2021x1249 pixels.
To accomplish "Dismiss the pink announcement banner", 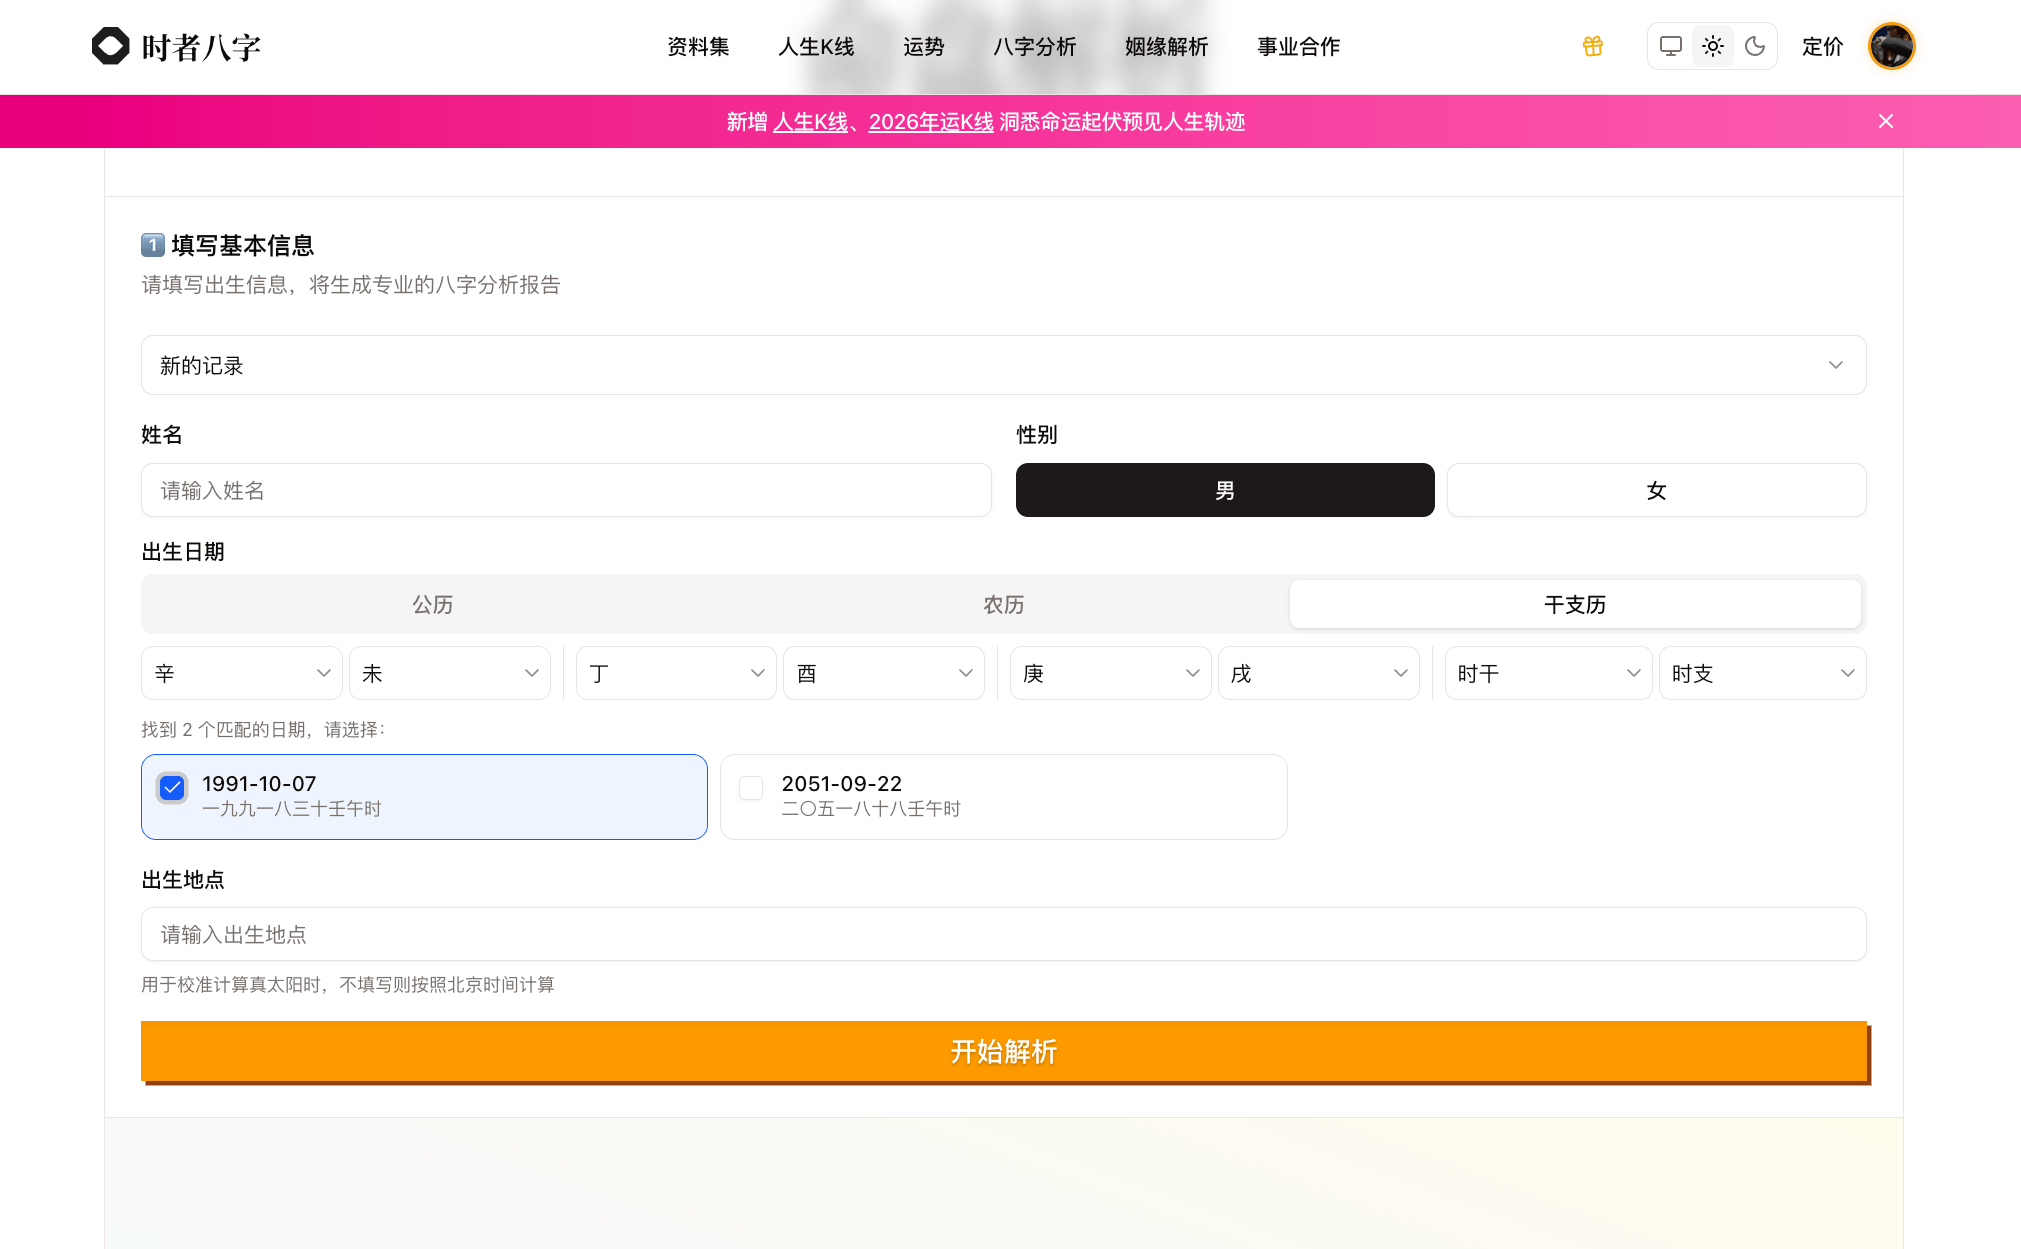I will 1886,121.
